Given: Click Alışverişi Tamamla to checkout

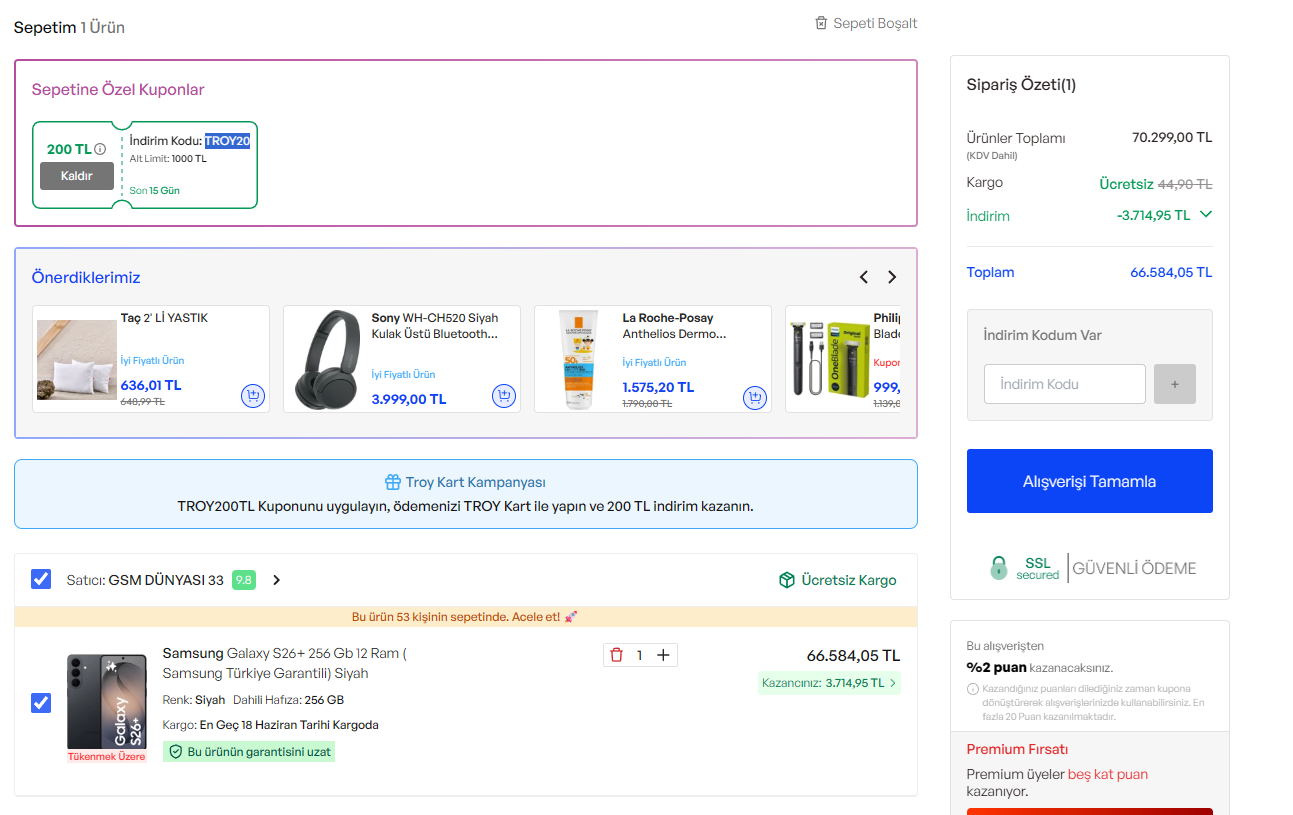Looking at the screenshot, I should click(x=1090, y=481).
